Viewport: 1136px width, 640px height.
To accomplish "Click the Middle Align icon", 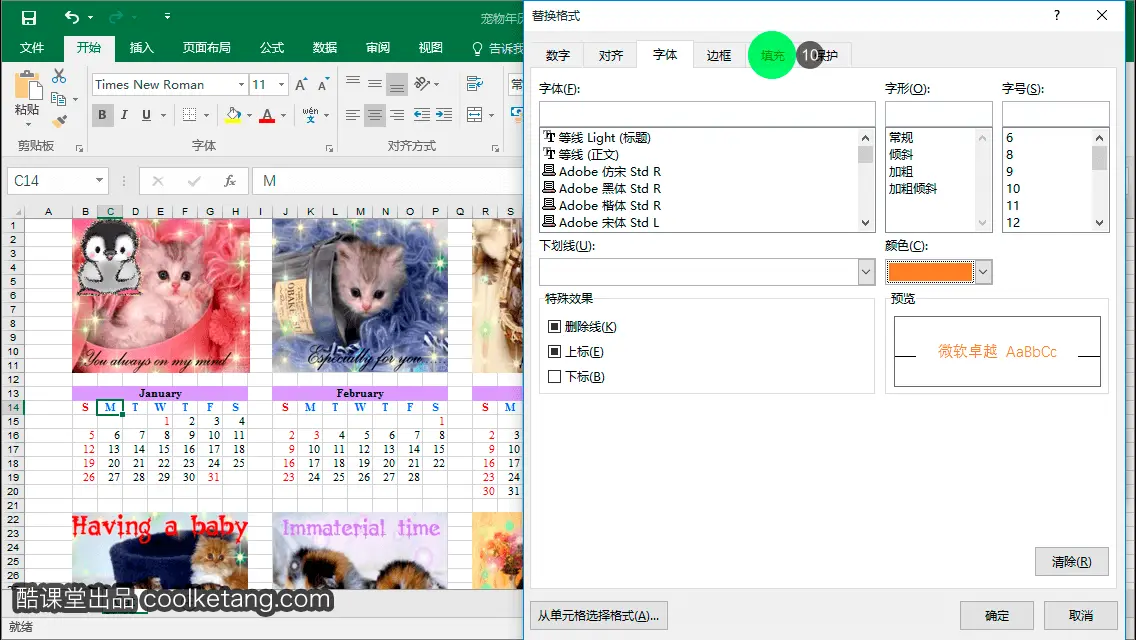I will click(375, 85).
